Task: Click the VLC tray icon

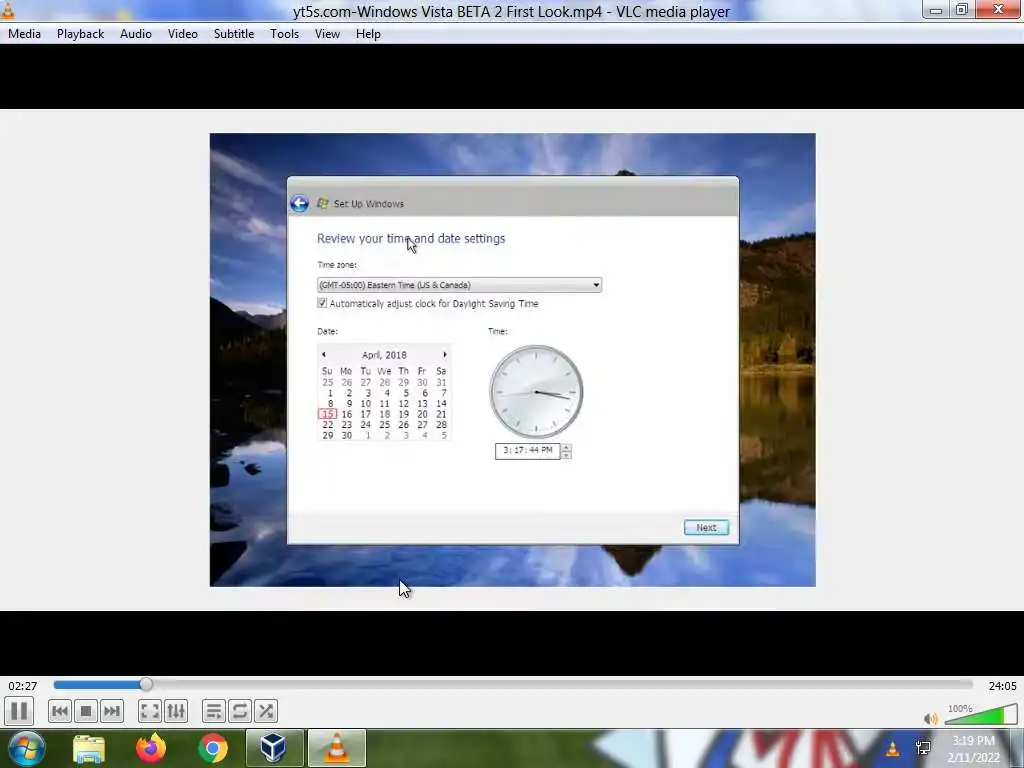Action: pos(892,748)
